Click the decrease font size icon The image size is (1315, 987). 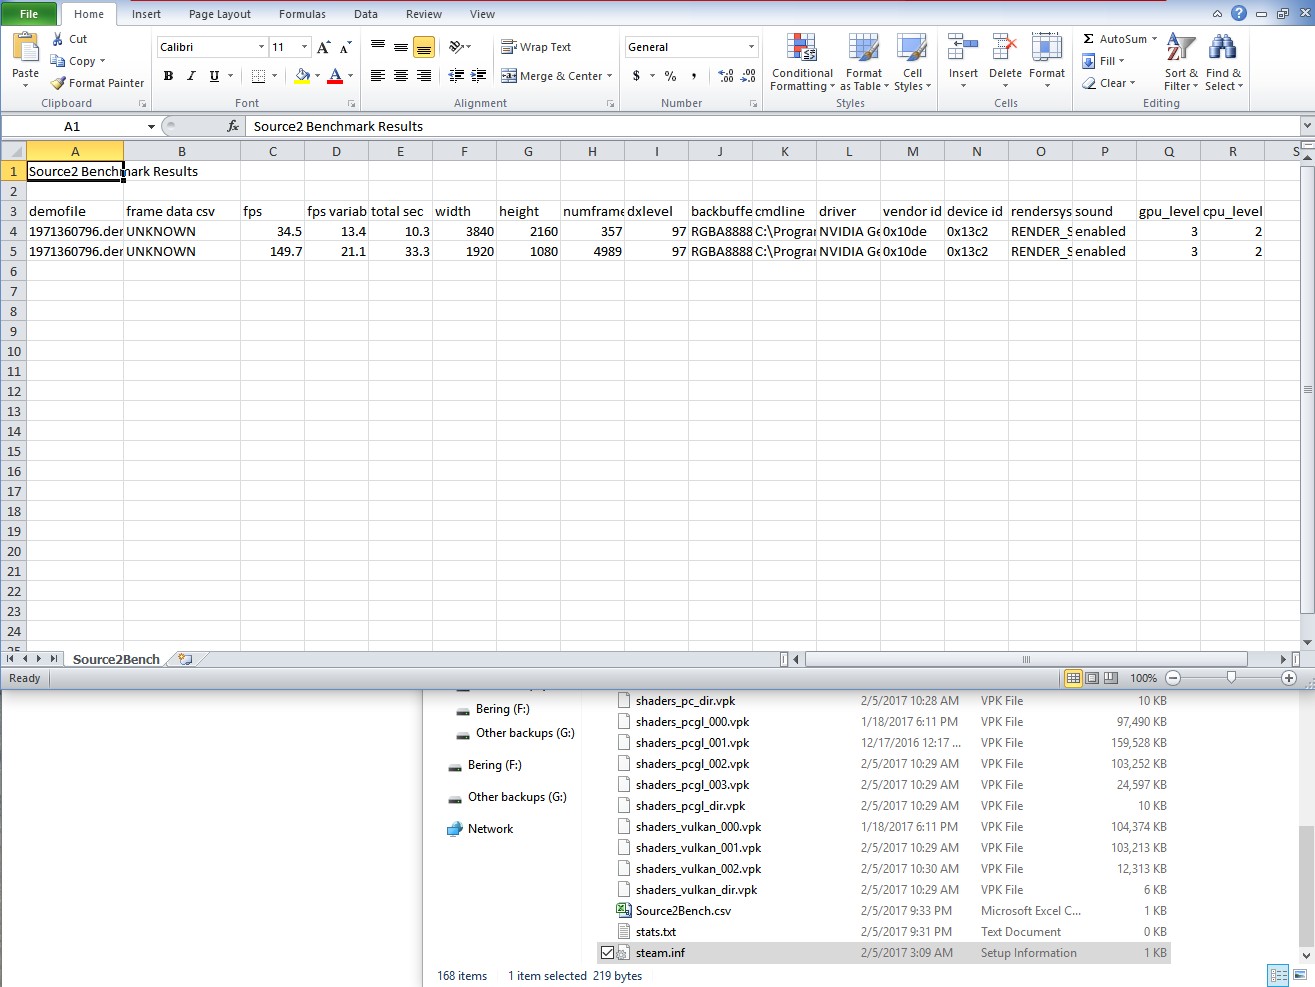345,47
